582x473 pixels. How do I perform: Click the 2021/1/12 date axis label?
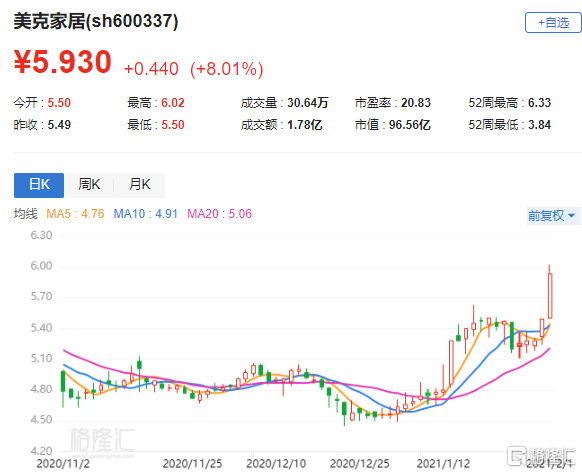click(443, 464)
